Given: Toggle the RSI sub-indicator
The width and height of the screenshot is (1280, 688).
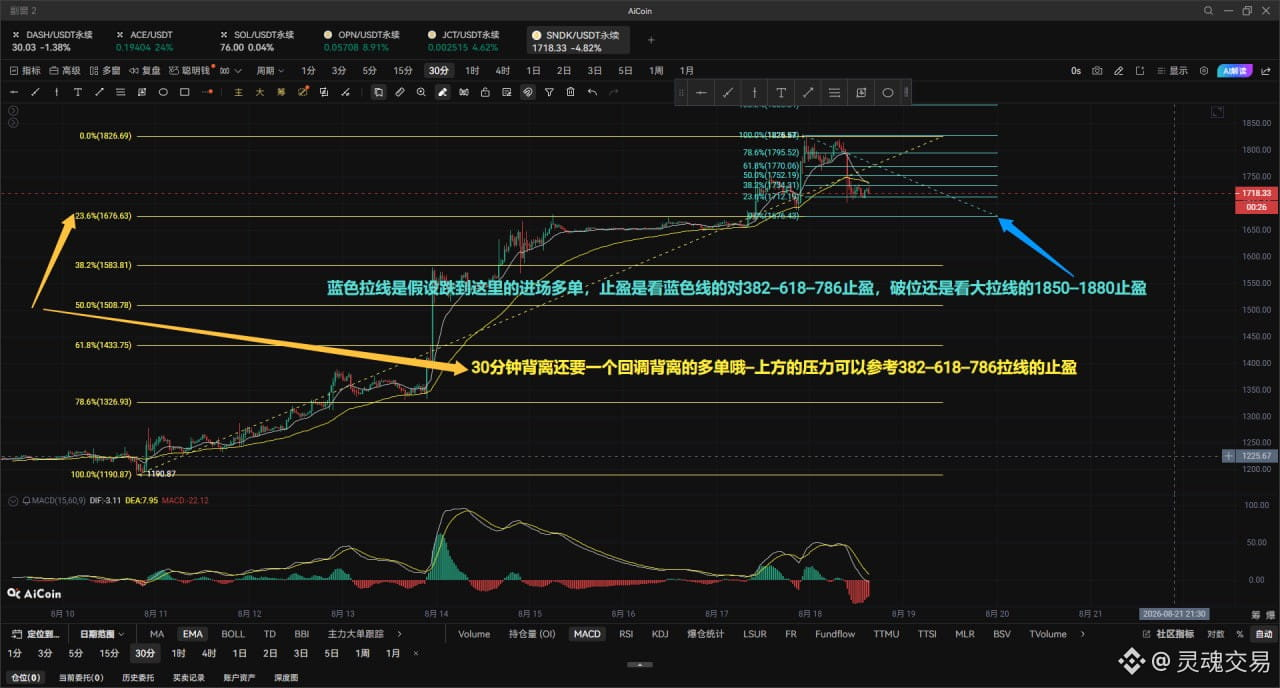Looking at the screenshot, I should (626, 634).
